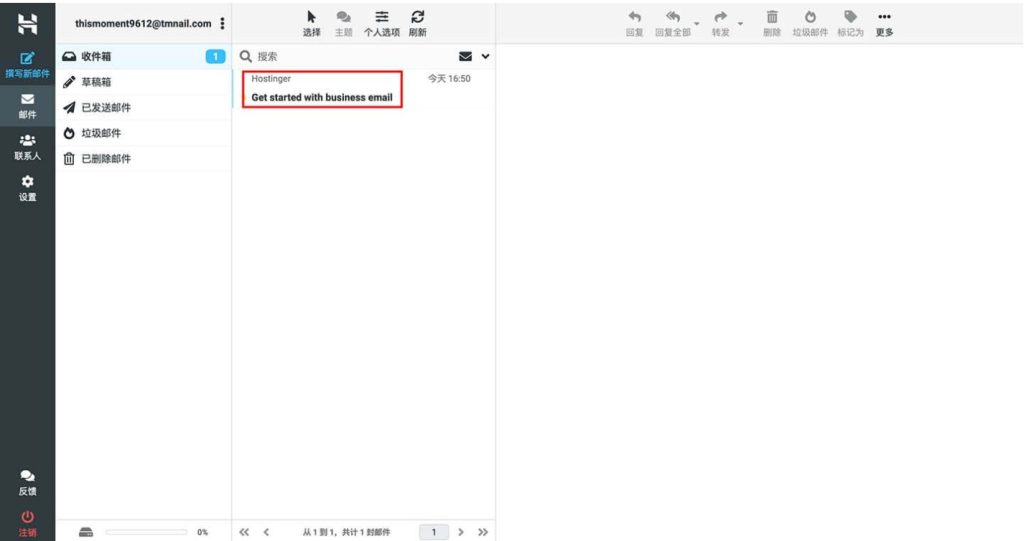Click the Threads (主题) toolbar icon
The width and height of the screenshot is (1024, 541).
(344, 24)
